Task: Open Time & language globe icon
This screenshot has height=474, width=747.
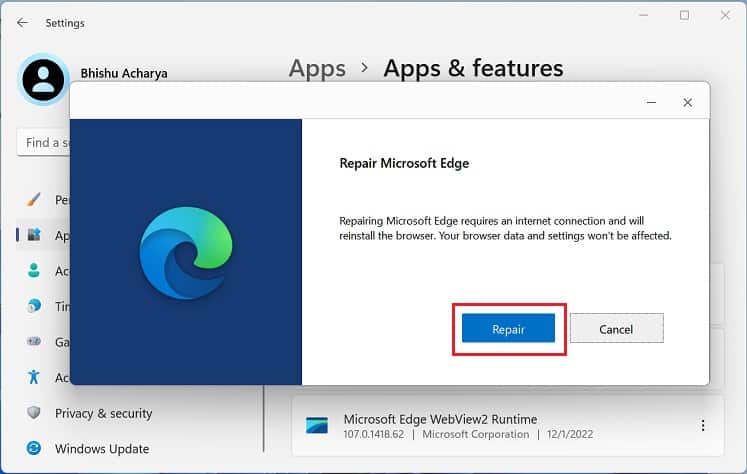Action: (x=34, y=305)
